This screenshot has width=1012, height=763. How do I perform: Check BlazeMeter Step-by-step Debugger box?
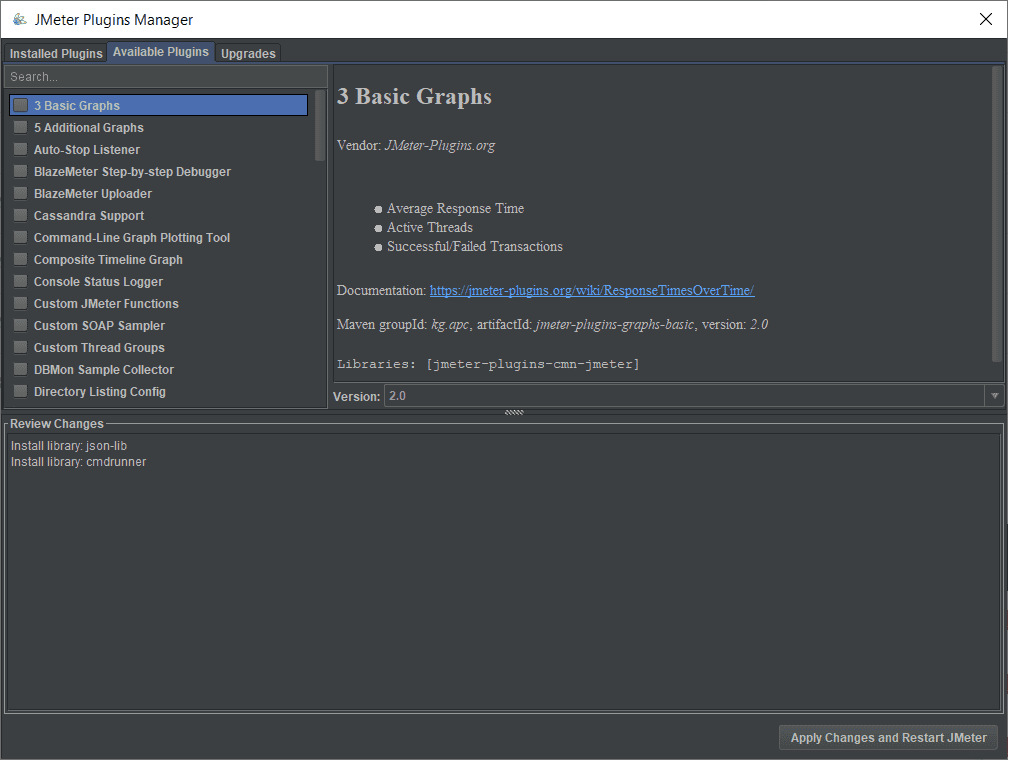click(21, 171)
